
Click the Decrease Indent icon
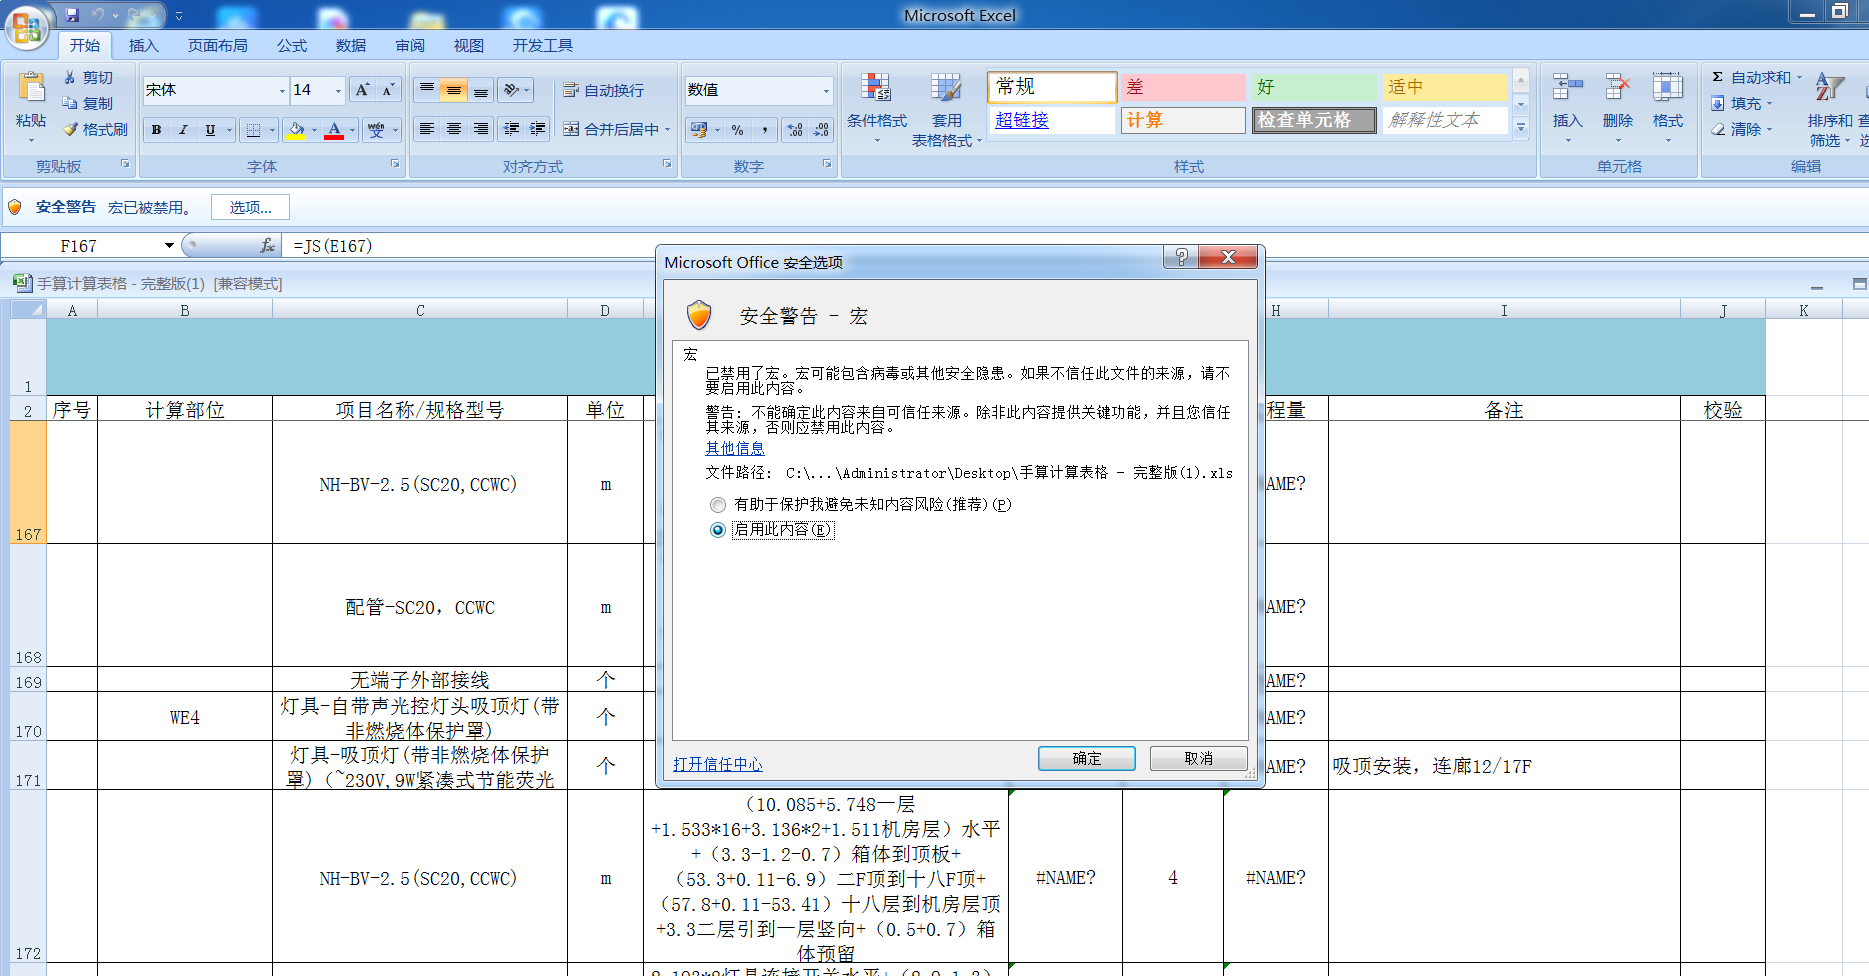tap(512, 129)
